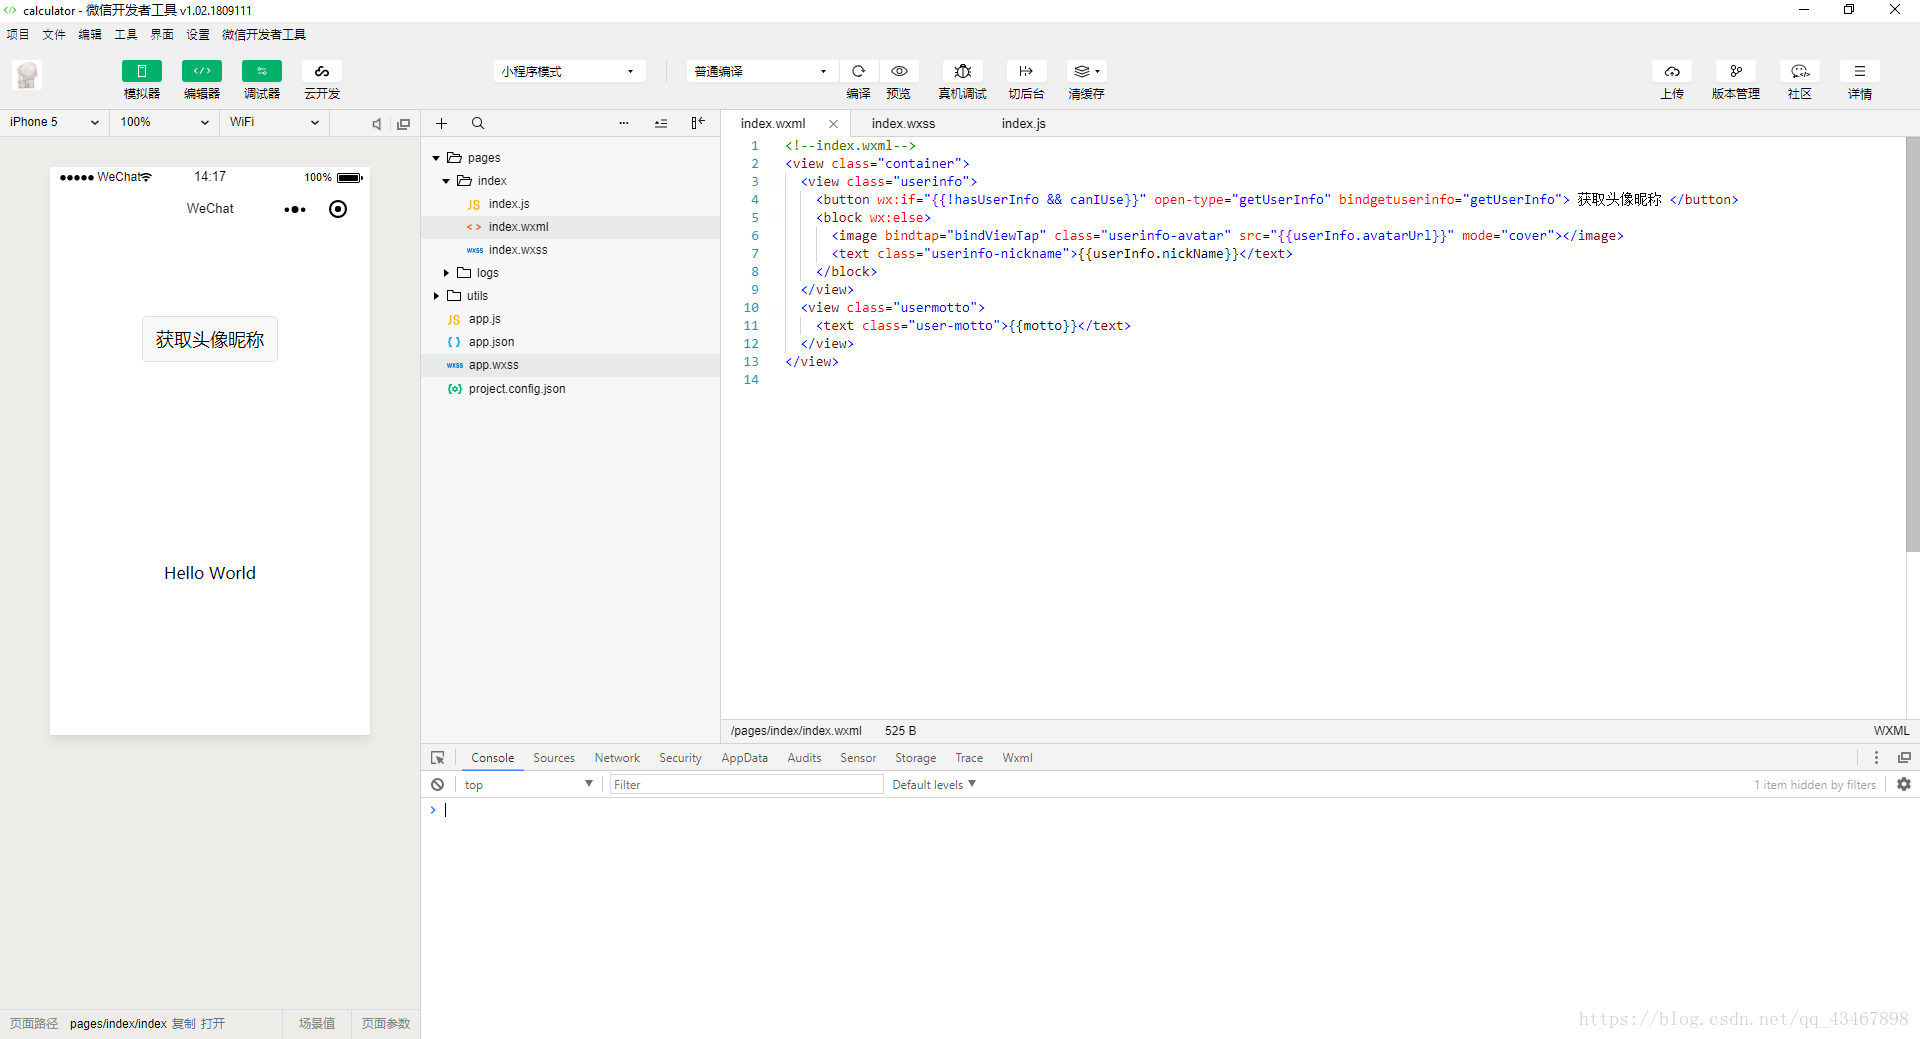Switch to the index.wxss tab

[x=903, y=124]
